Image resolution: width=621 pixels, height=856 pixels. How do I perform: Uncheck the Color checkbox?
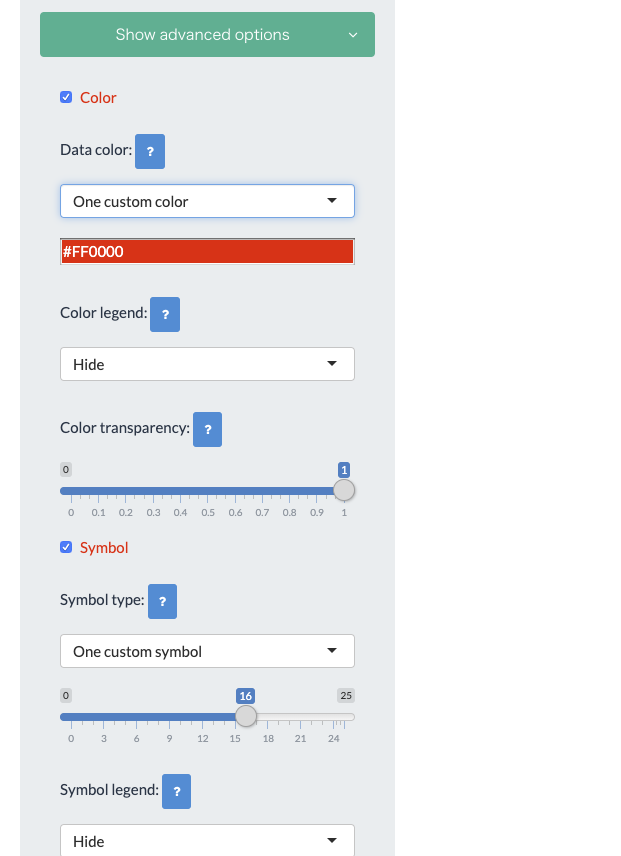pos(66,97)
